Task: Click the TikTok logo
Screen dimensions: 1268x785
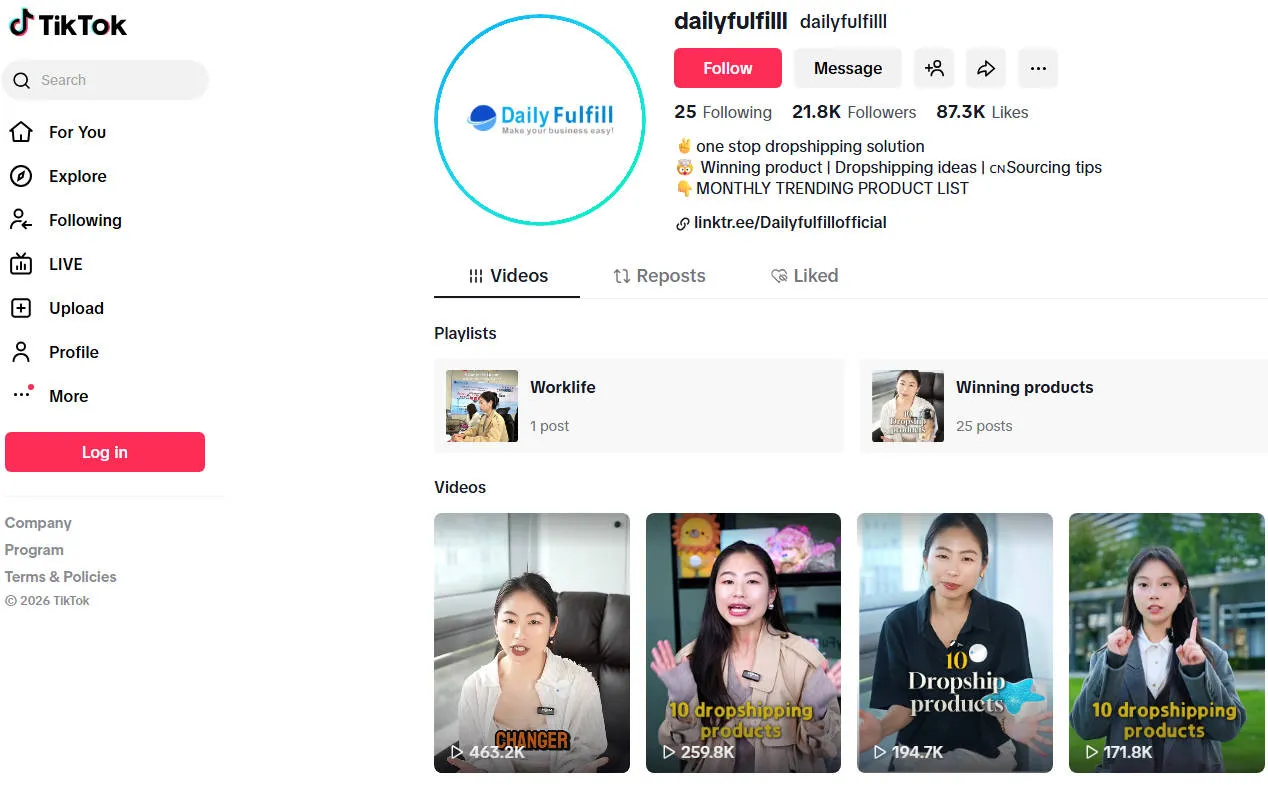Action: [x=68, y=24]
